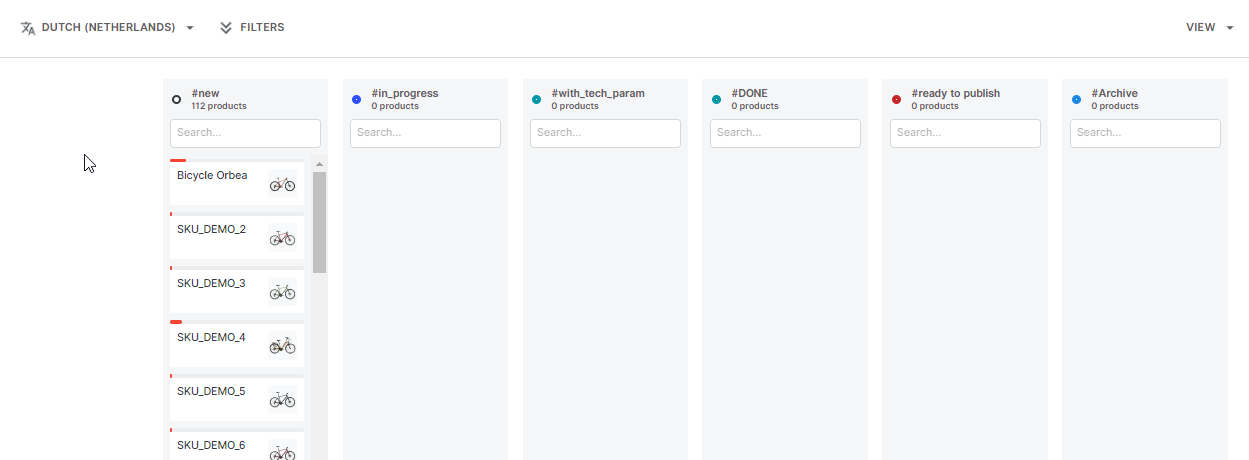This screenshot has height=460, width=1249.
Task: Click the #new column scrollbar thumb
Action: tap(319, 222)
